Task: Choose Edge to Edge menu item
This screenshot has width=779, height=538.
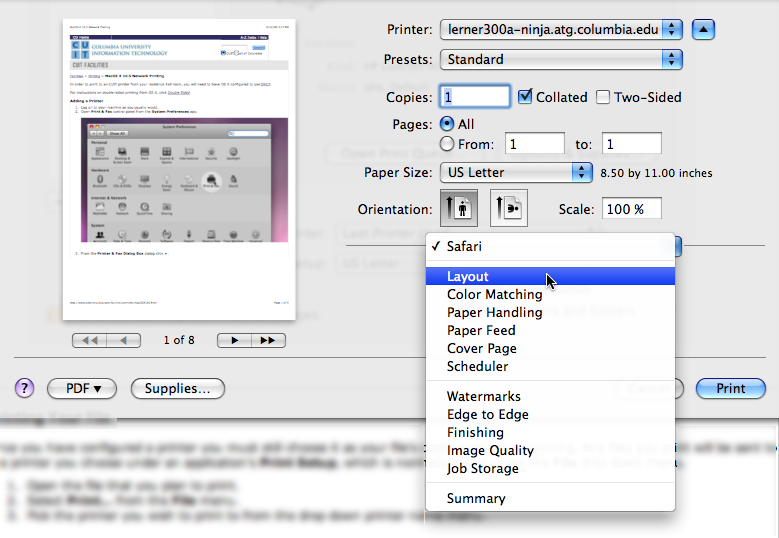Action: coord(550,414)
